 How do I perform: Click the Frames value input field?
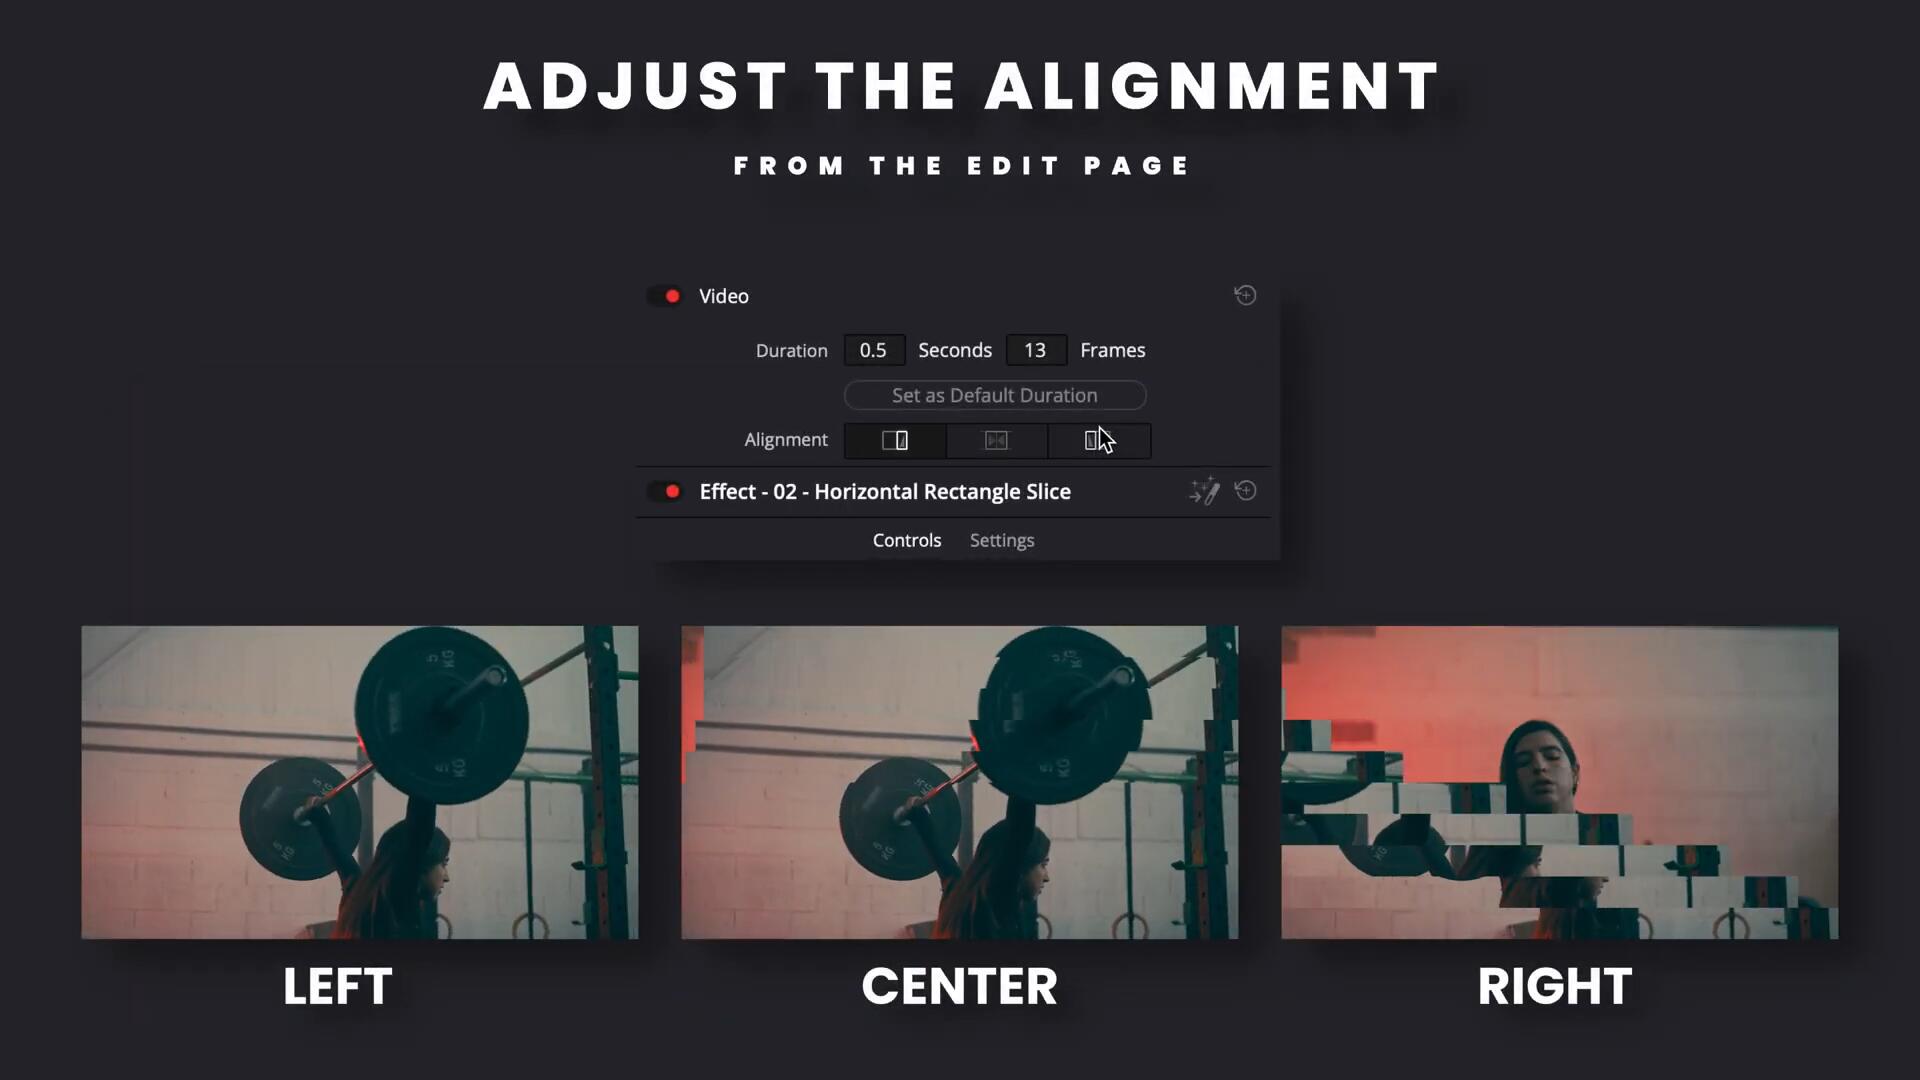click(1035, 349)
